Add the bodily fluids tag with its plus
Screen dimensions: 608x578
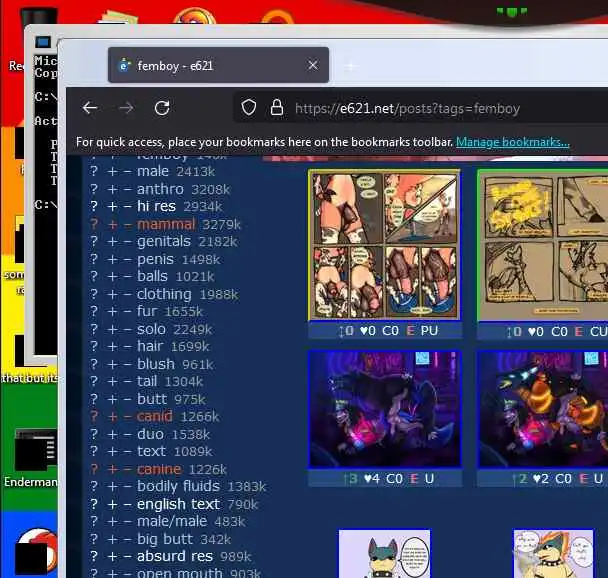[112, 487]
